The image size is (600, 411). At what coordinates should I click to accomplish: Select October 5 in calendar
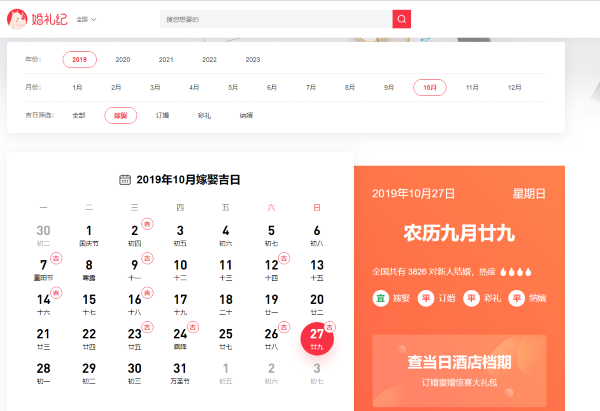[271, 235]
